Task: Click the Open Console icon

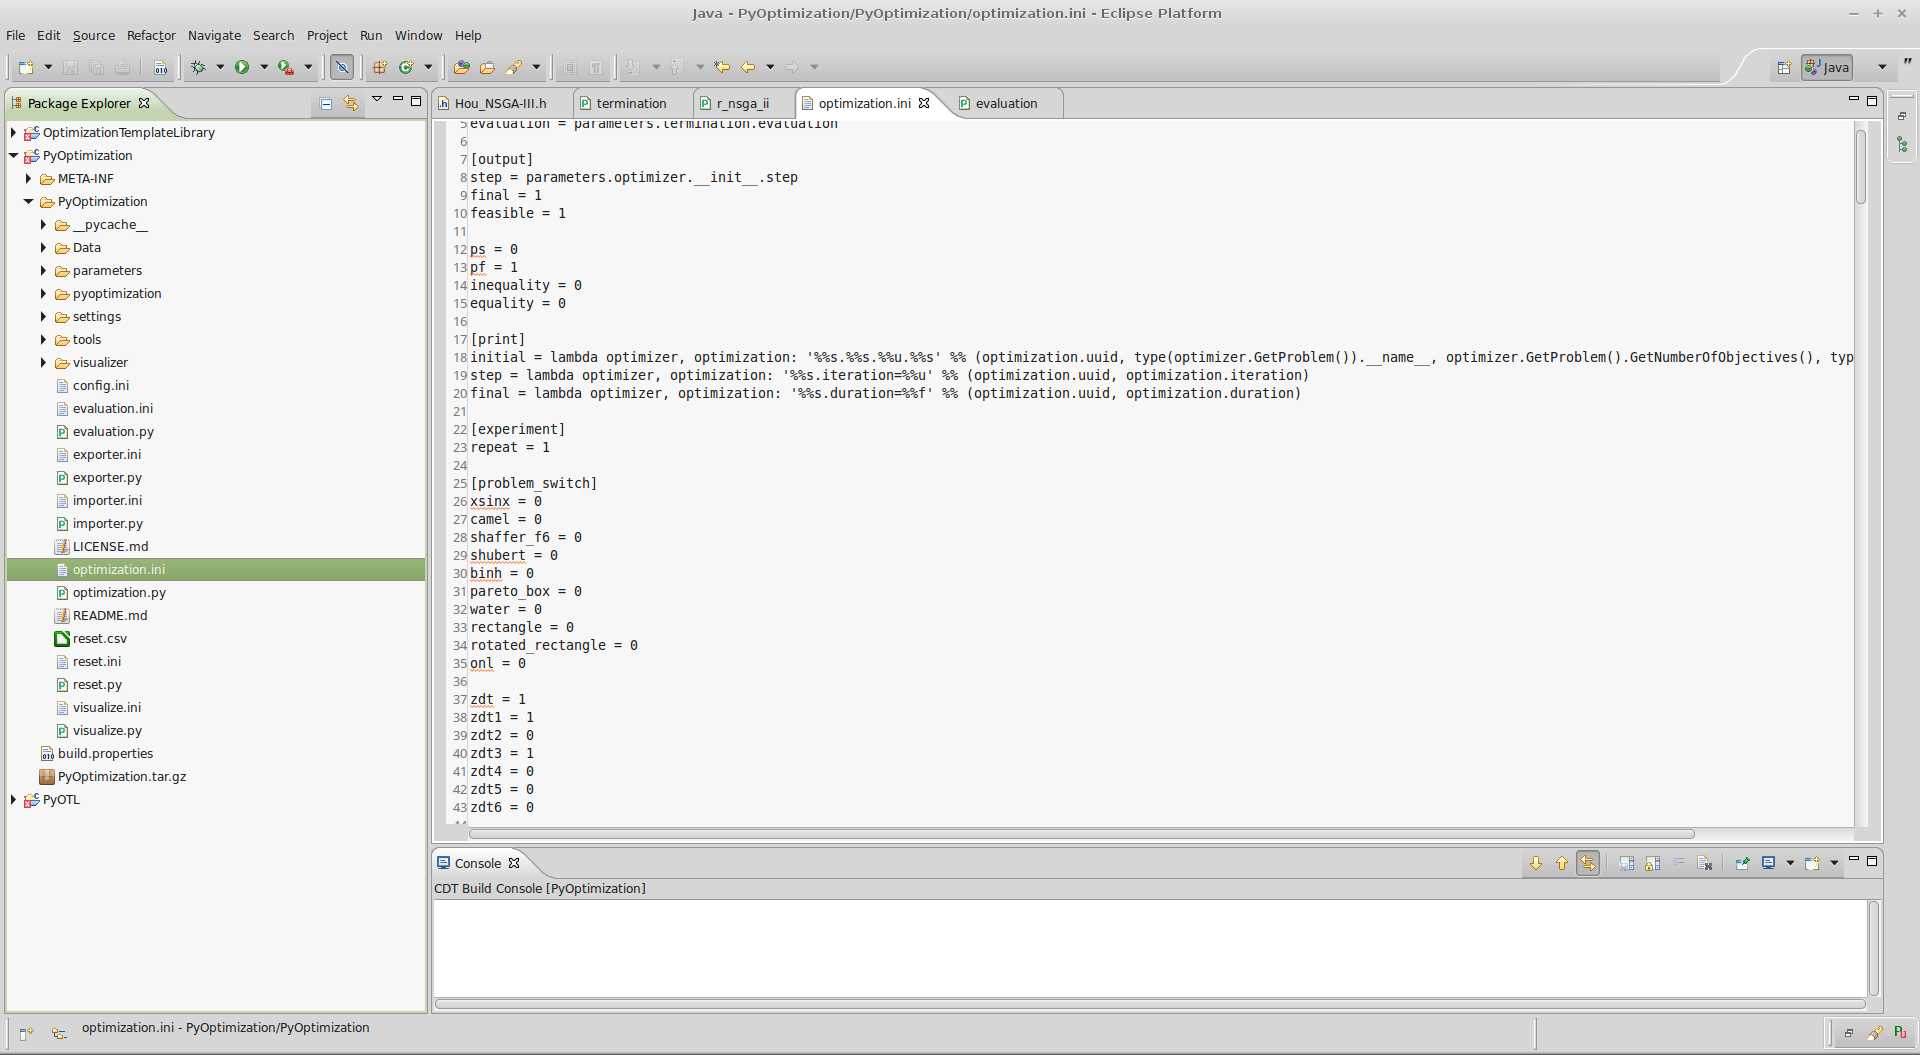Action: [1812, 863]
